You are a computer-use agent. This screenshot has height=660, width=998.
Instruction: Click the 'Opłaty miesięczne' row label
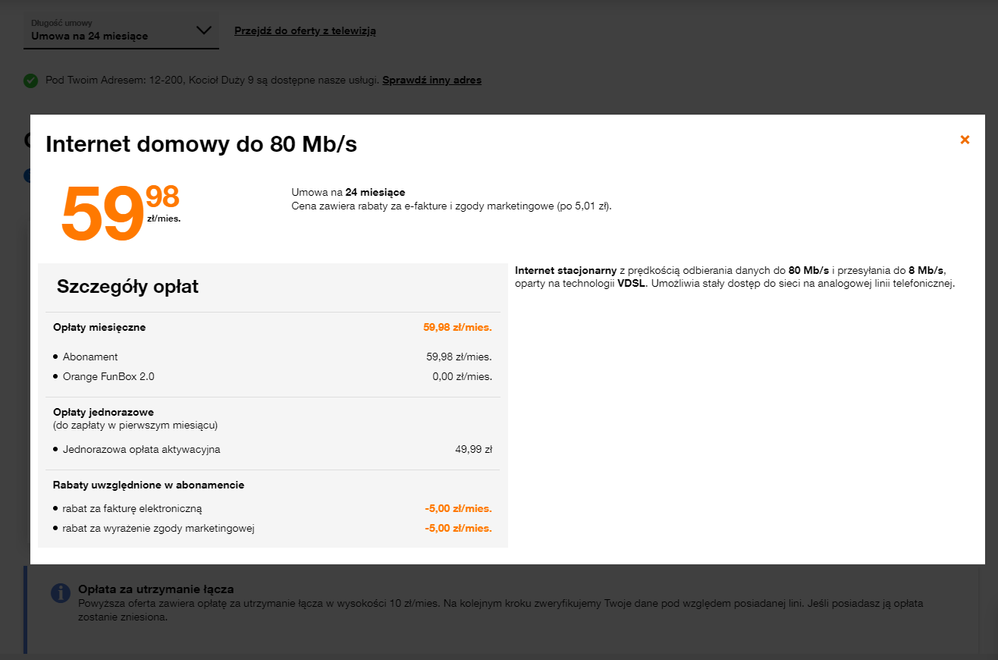[99, 327]
